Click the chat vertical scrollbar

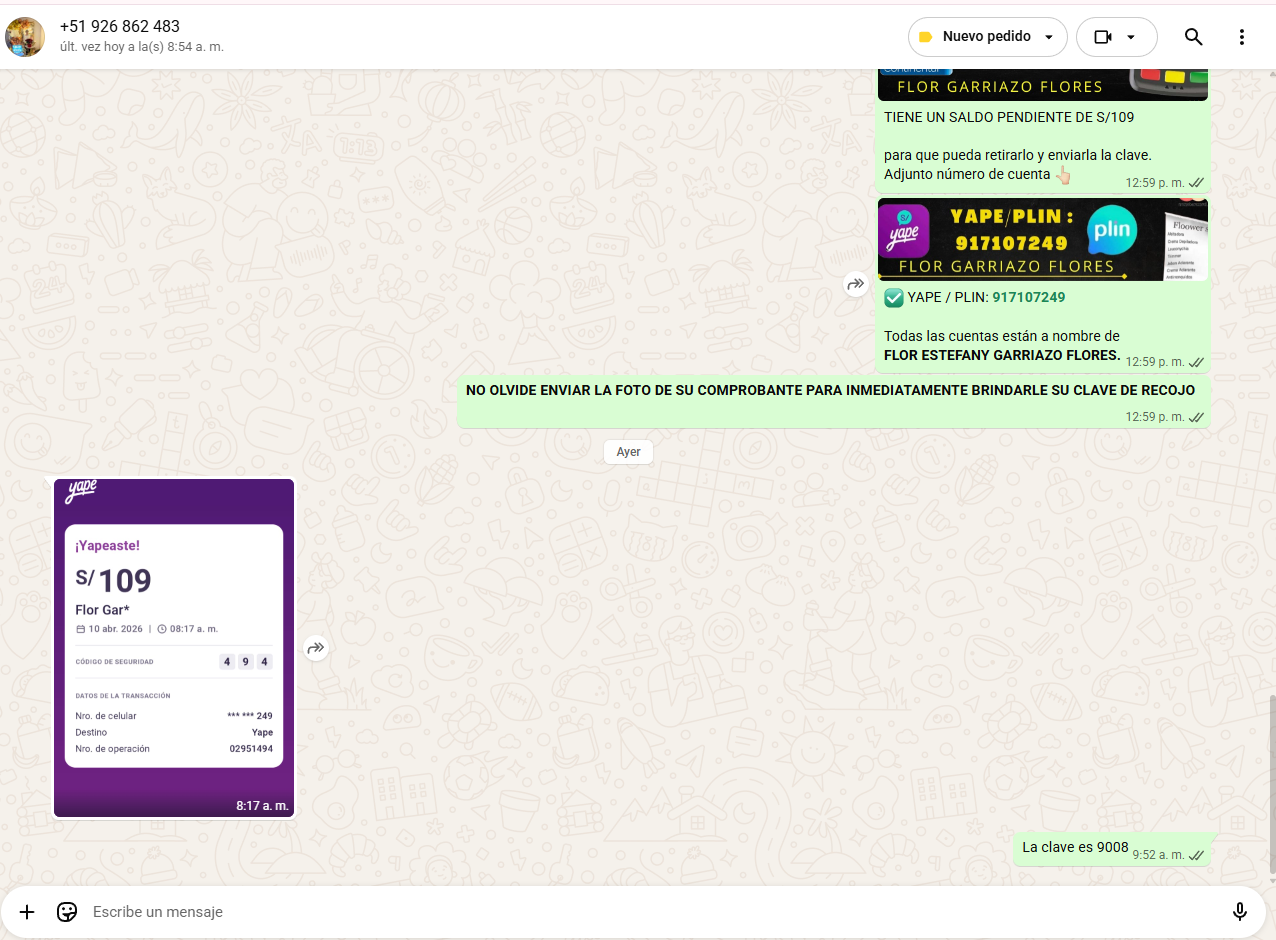pyautogui.click(x=1271, y=780)
